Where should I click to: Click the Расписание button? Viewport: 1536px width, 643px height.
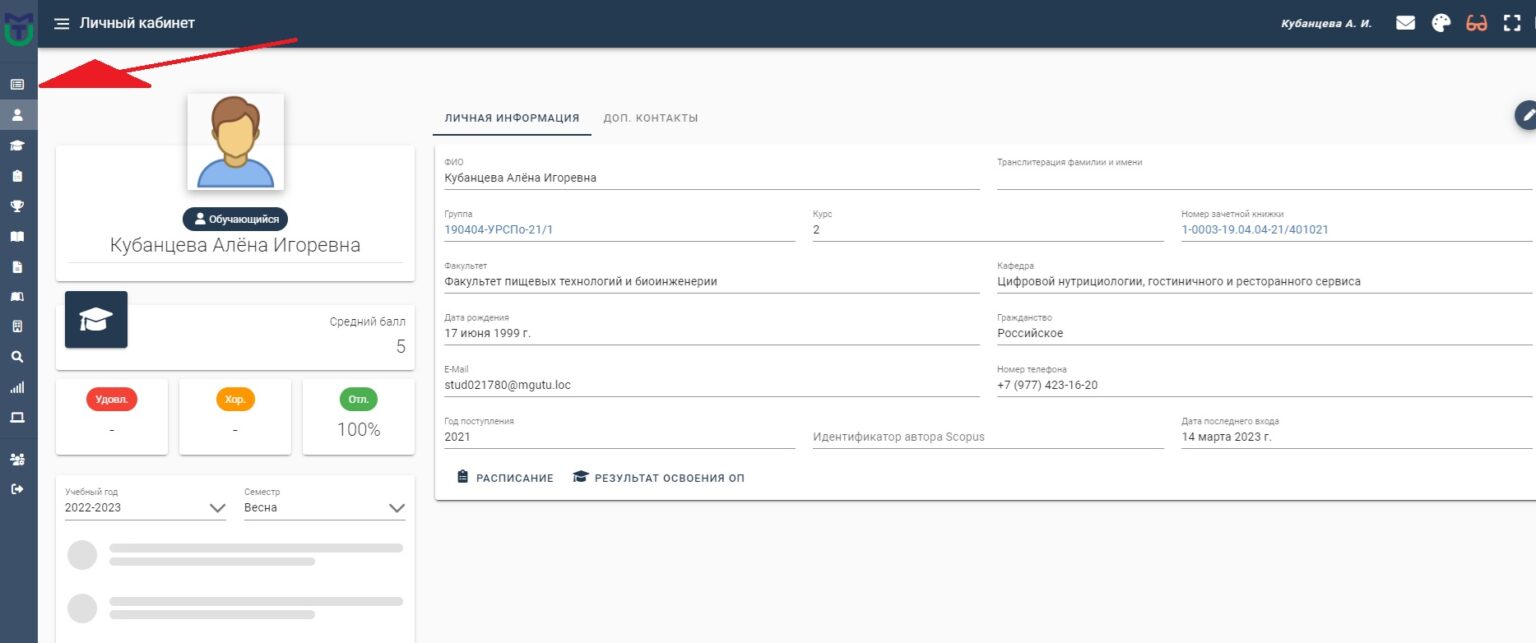click(505, 478)
